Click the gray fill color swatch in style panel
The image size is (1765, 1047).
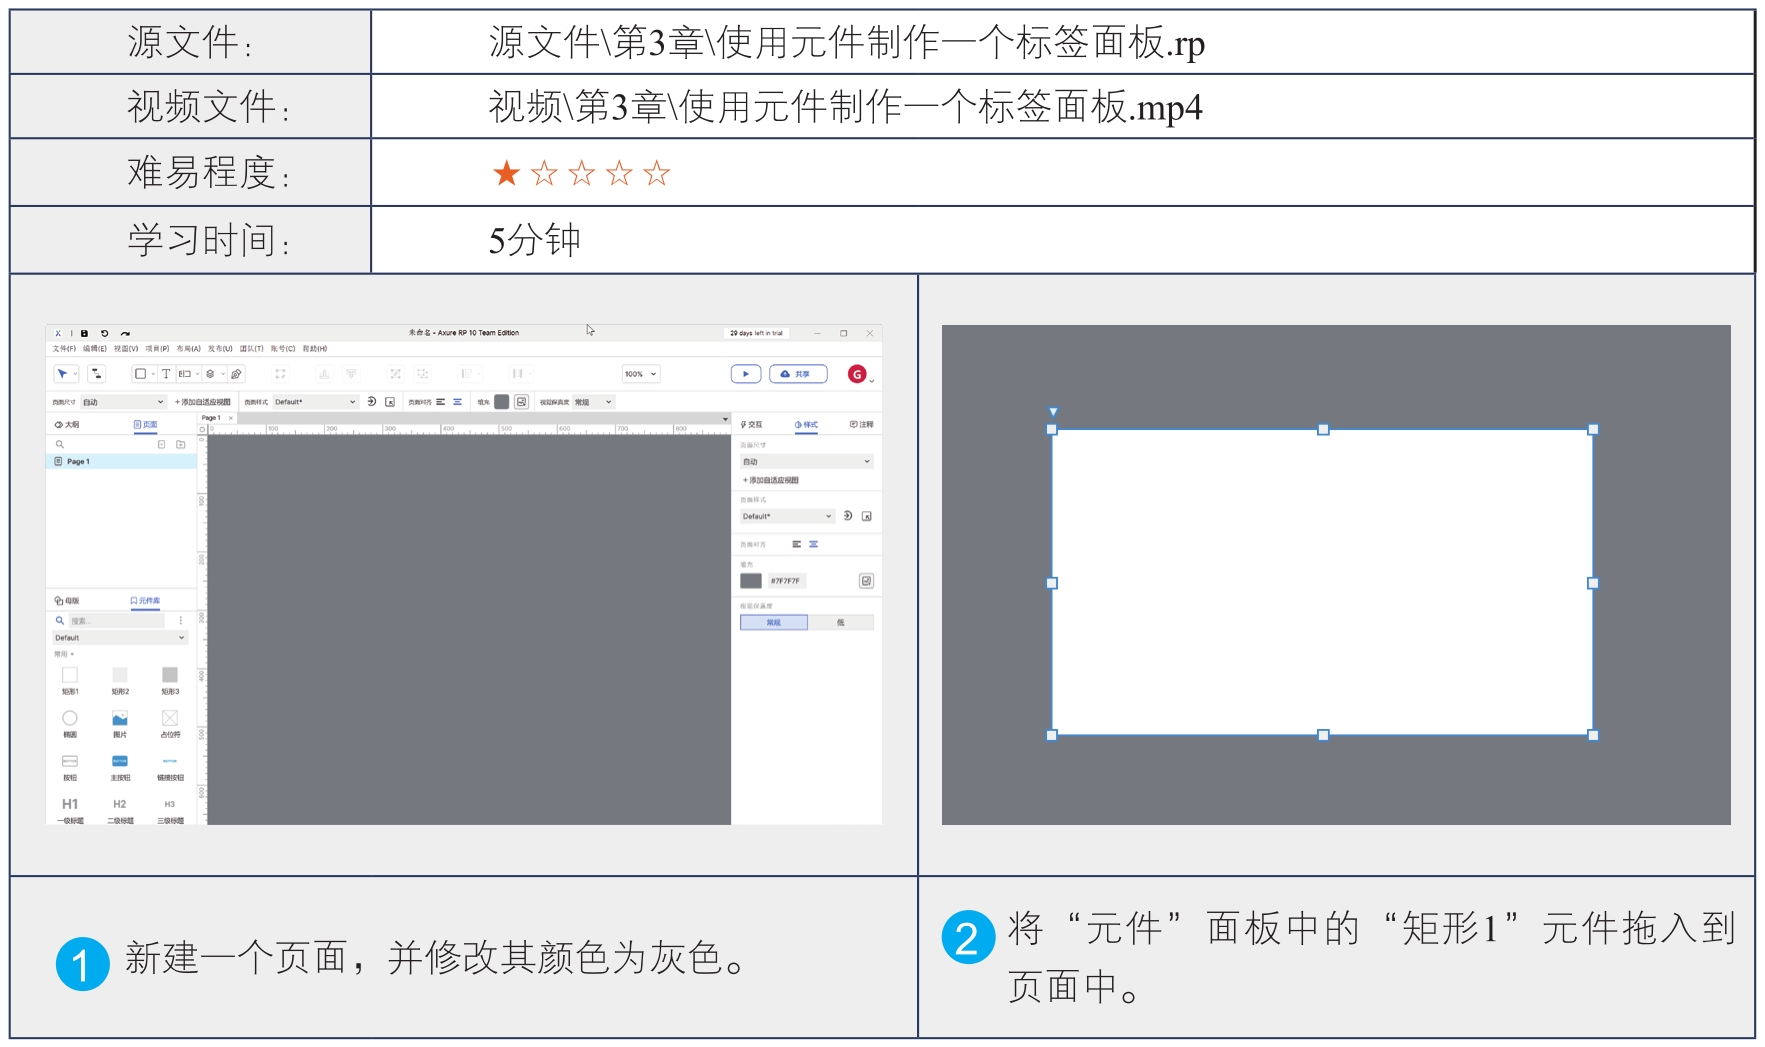751,581
